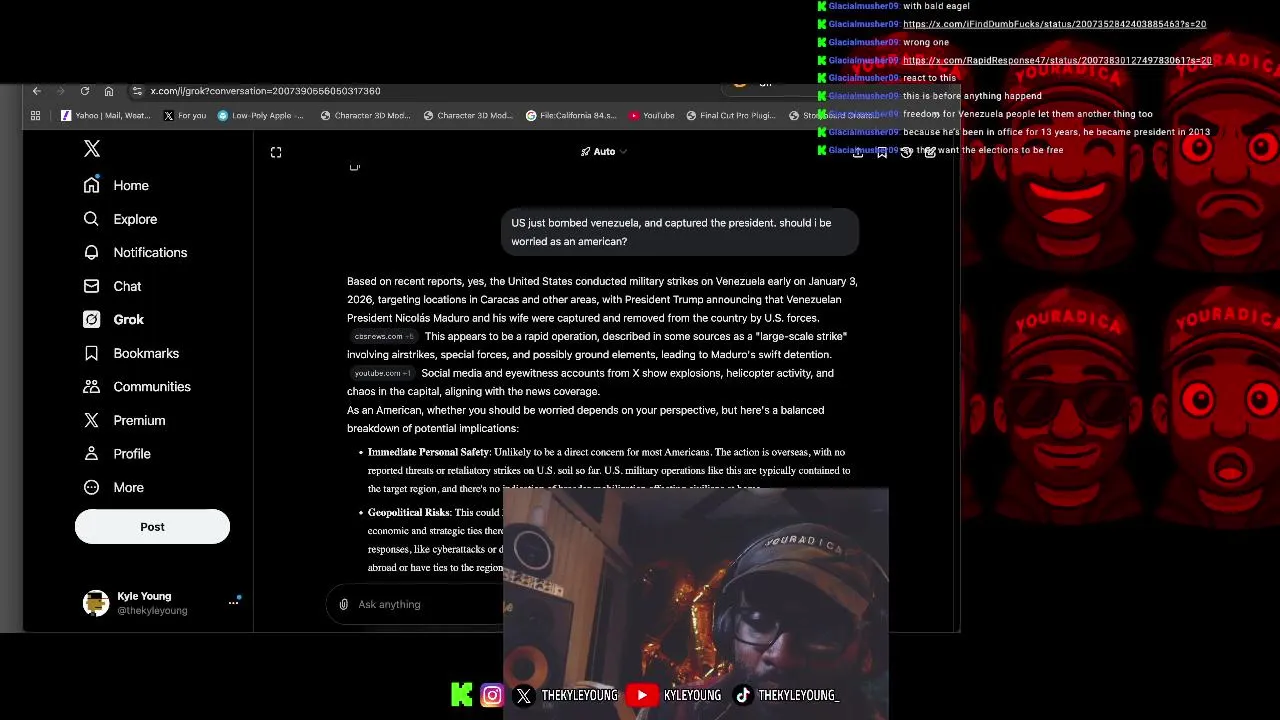Open iFindDumbFucks status link in chat
The width and height of the screenshot is (1280, 720).
point(1054,24)
